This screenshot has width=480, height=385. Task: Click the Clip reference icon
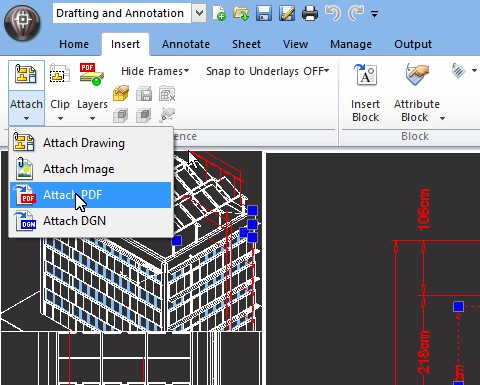pyautogui.click(x=60, y=73)
